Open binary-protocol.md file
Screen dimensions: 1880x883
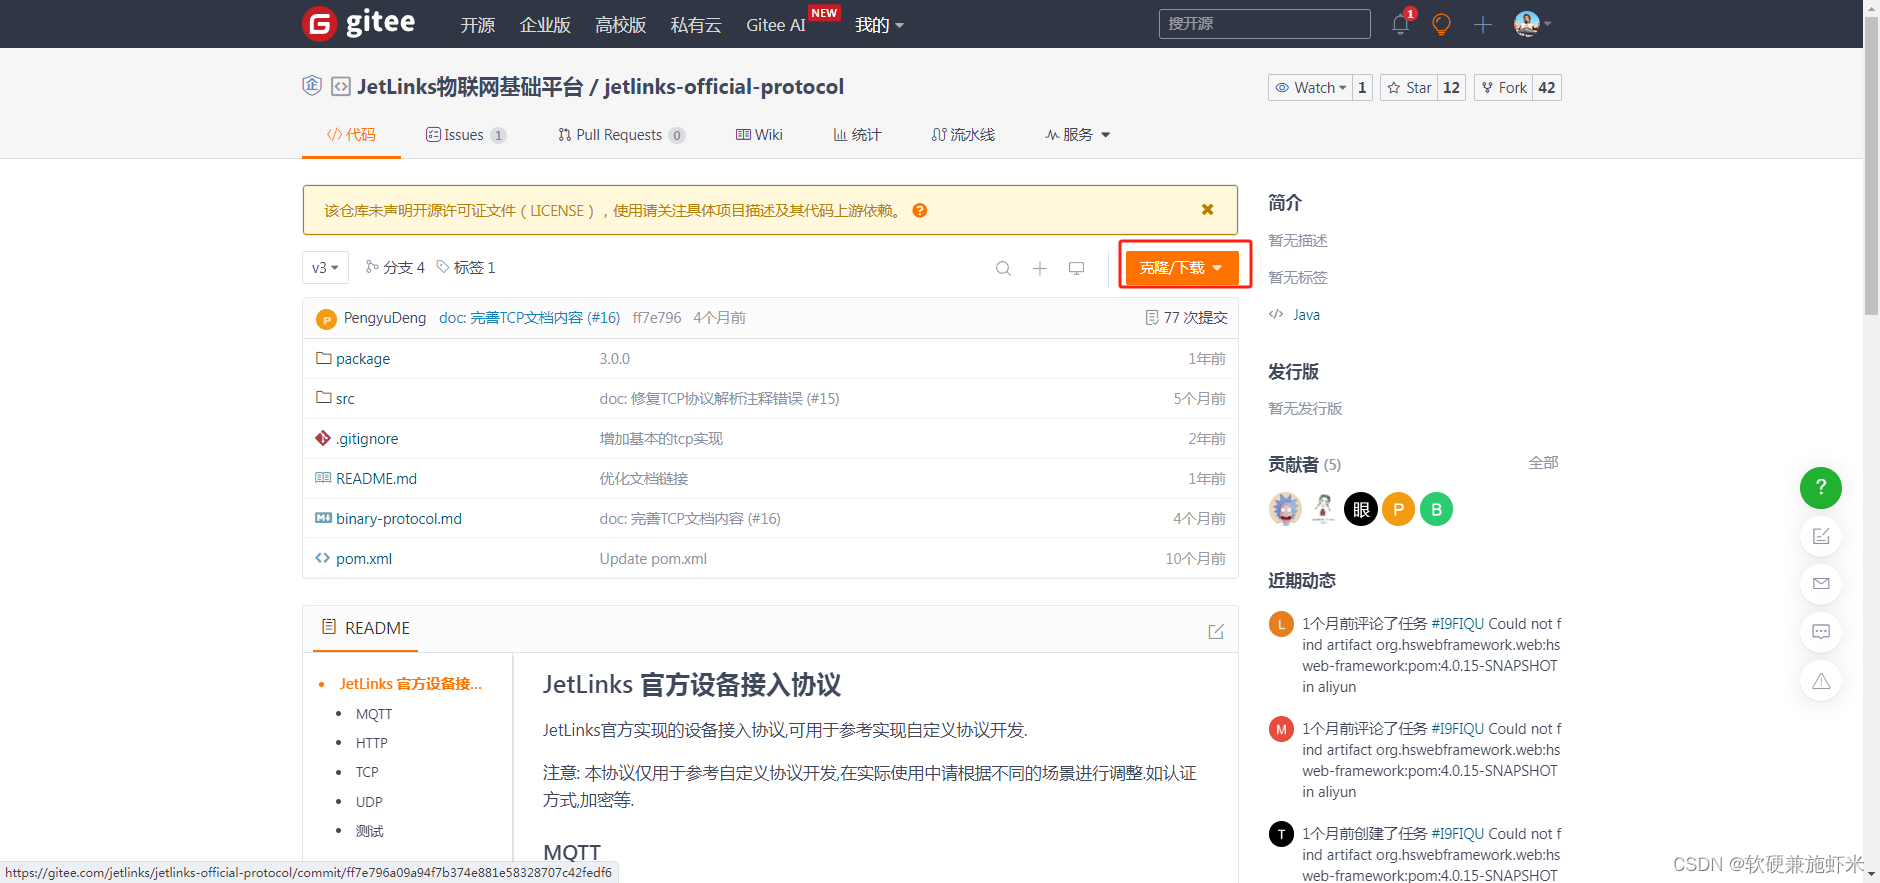[x=399, y=519]
